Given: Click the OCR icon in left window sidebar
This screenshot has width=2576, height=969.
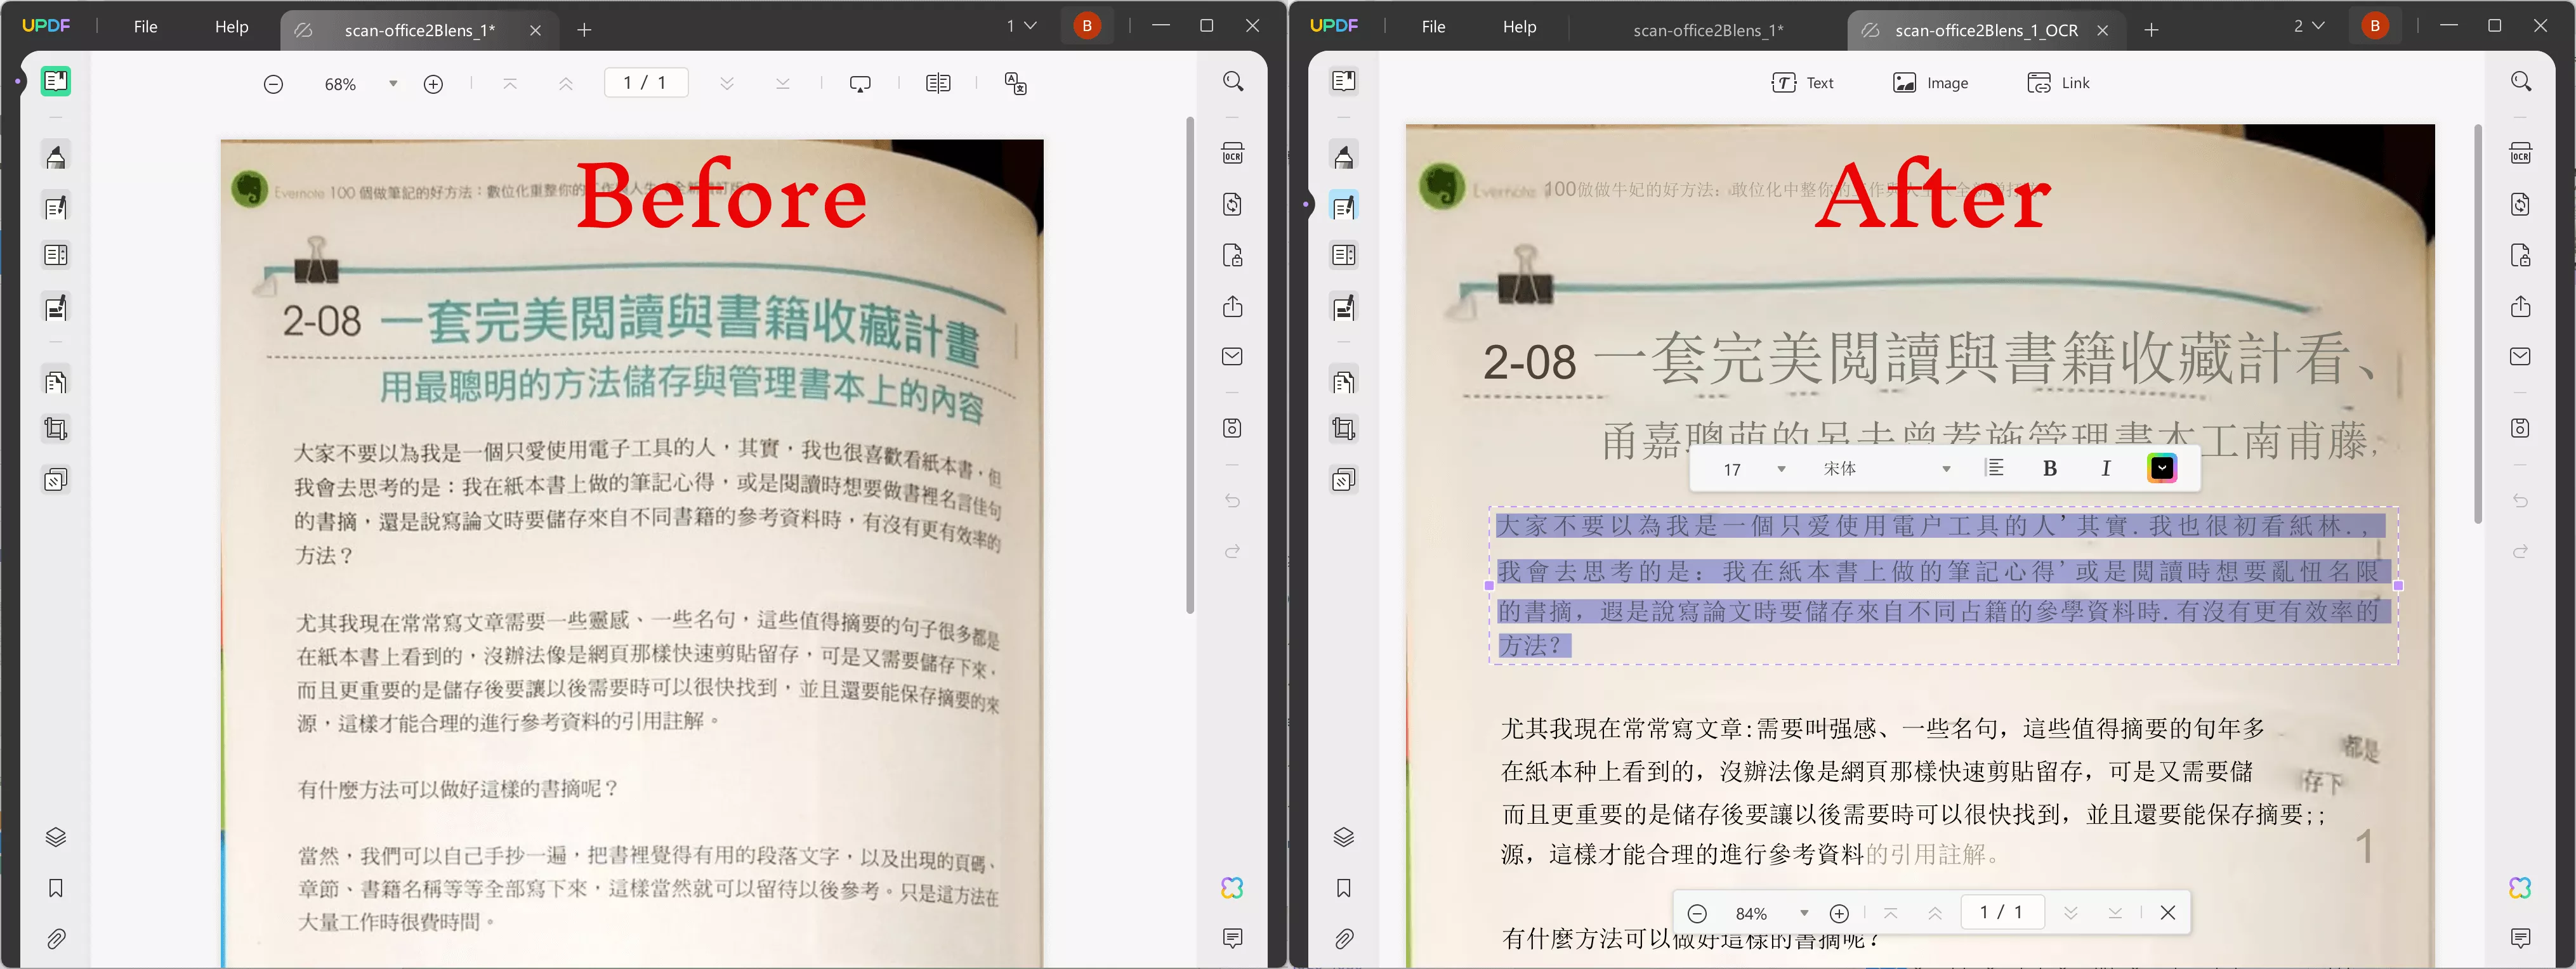Looking at the screenshot, I should [x=1232, y=154].
